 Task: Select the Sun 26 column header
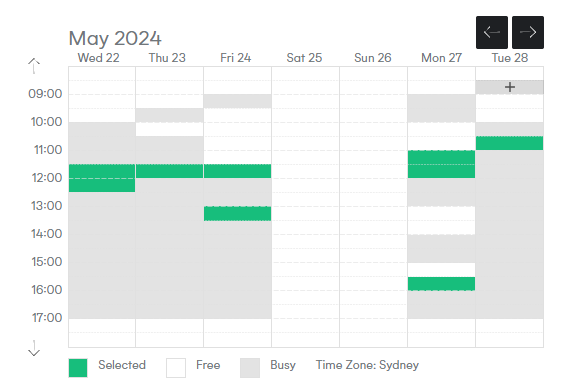tap(373, 58)
